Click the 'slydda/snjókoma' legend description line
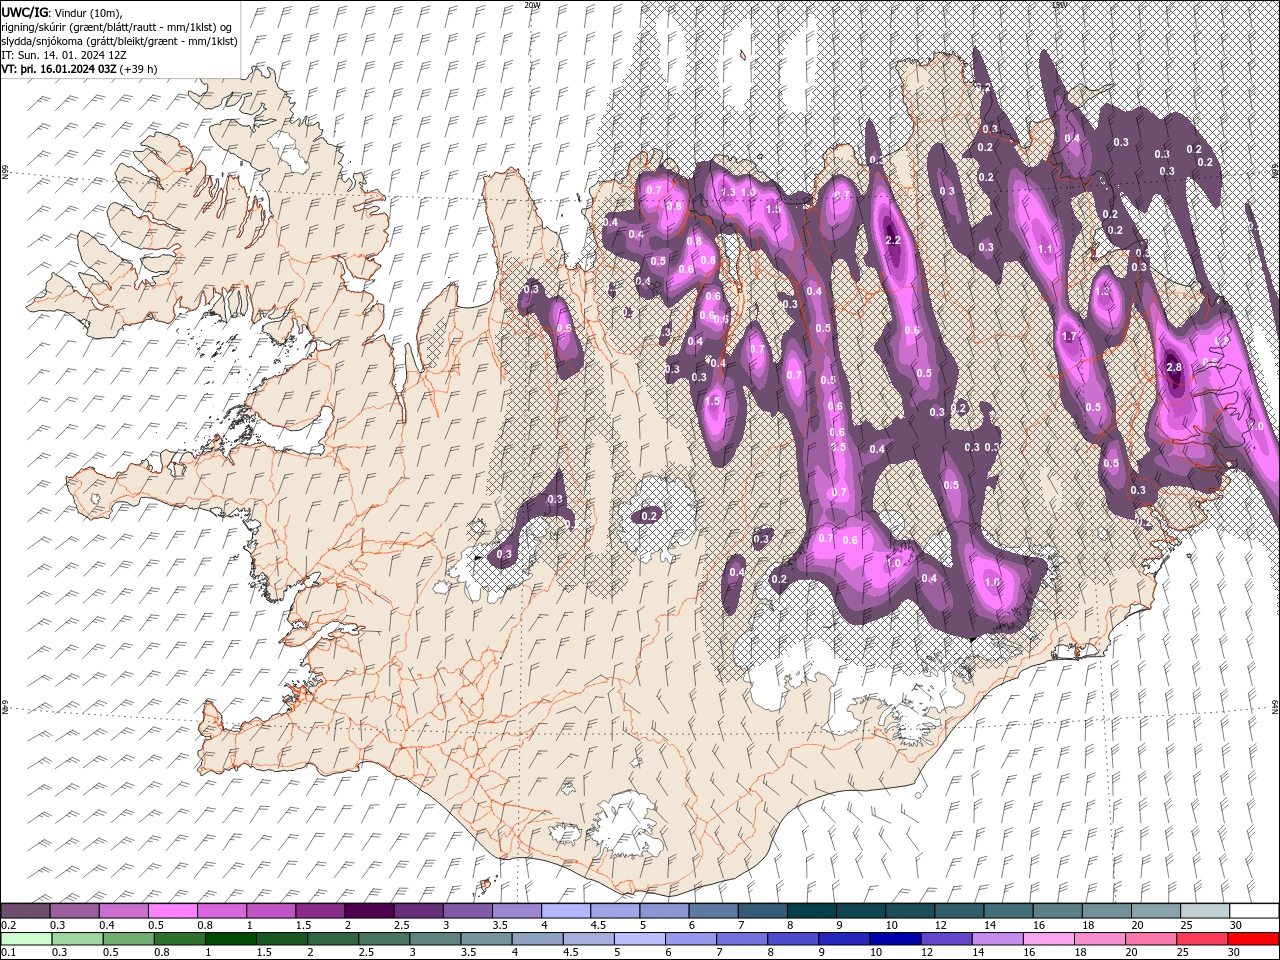1280x960 pixels. tap(119, 41)
